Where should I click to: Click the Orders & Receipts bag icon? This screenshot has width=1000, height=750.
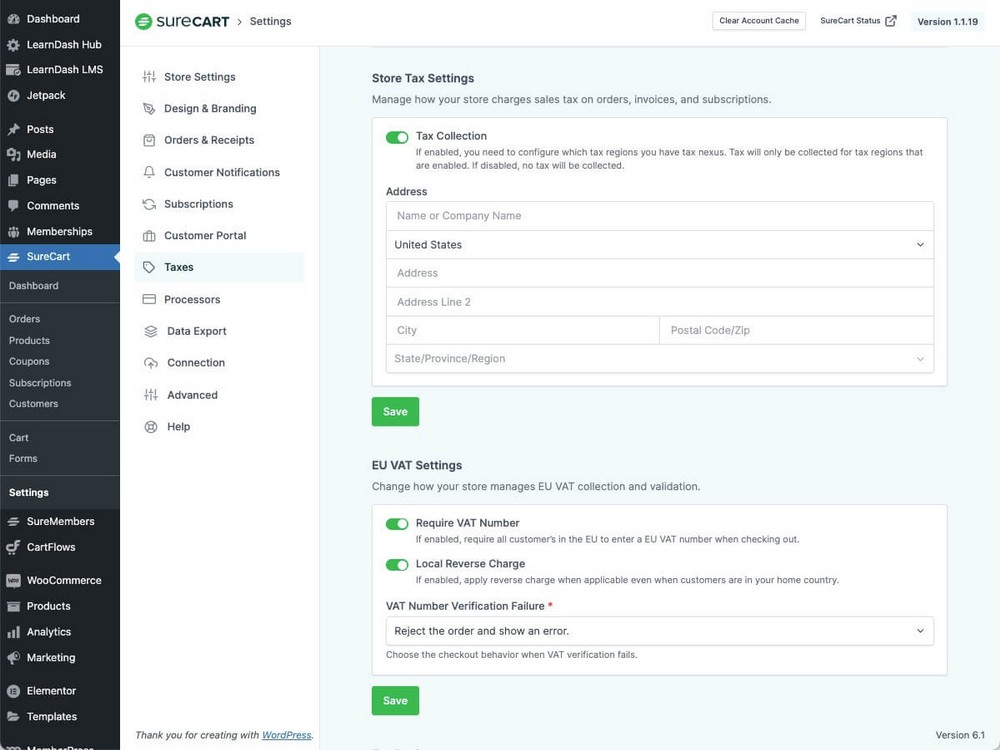149,140
